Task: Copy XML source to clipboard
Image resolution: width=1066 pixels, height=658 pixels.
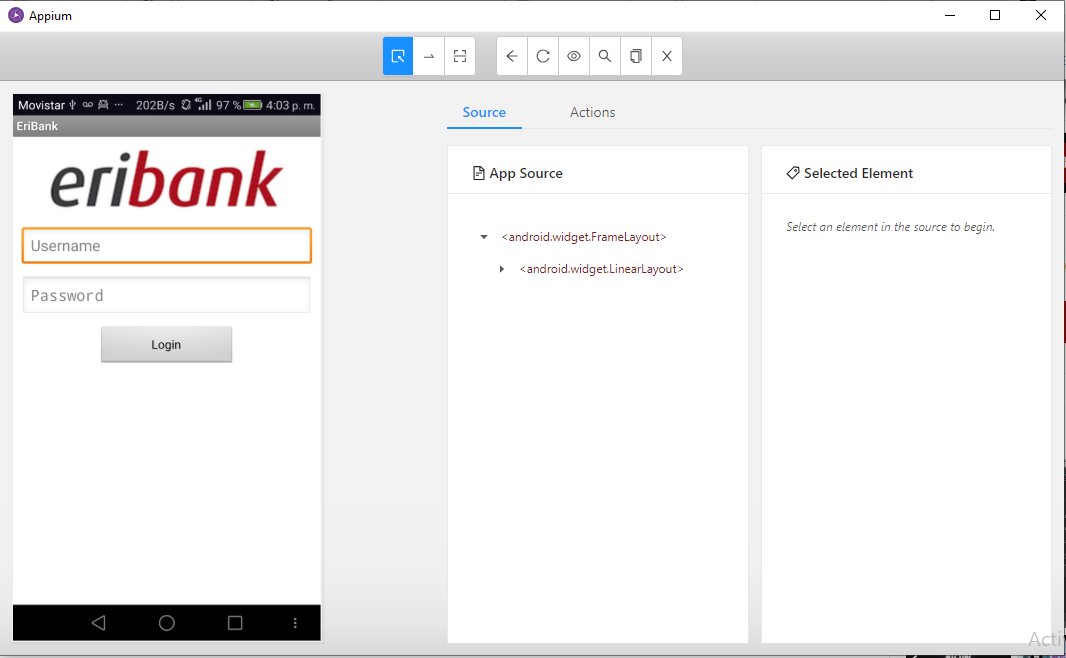Action: point(636,56)
